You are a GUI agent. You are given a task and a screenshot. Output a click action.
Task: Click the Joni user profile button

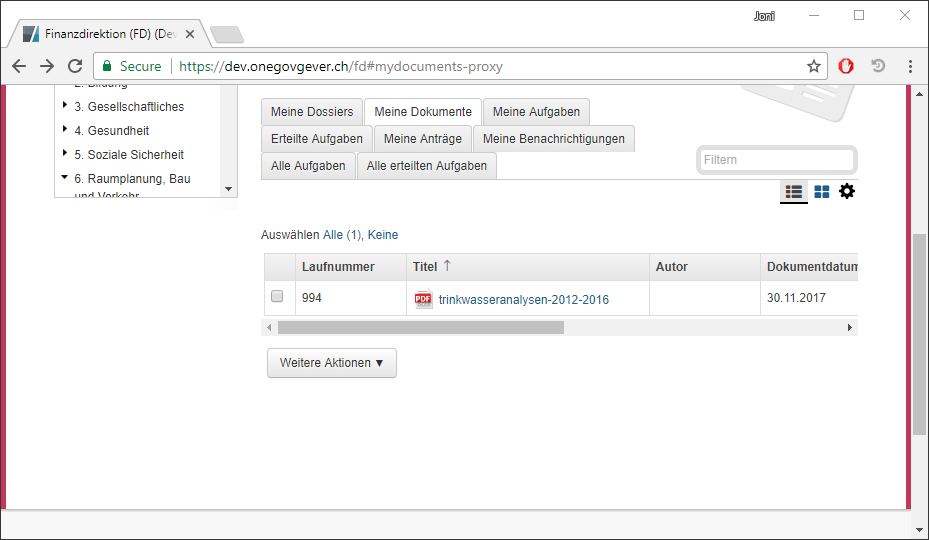(x=764, y=16)
